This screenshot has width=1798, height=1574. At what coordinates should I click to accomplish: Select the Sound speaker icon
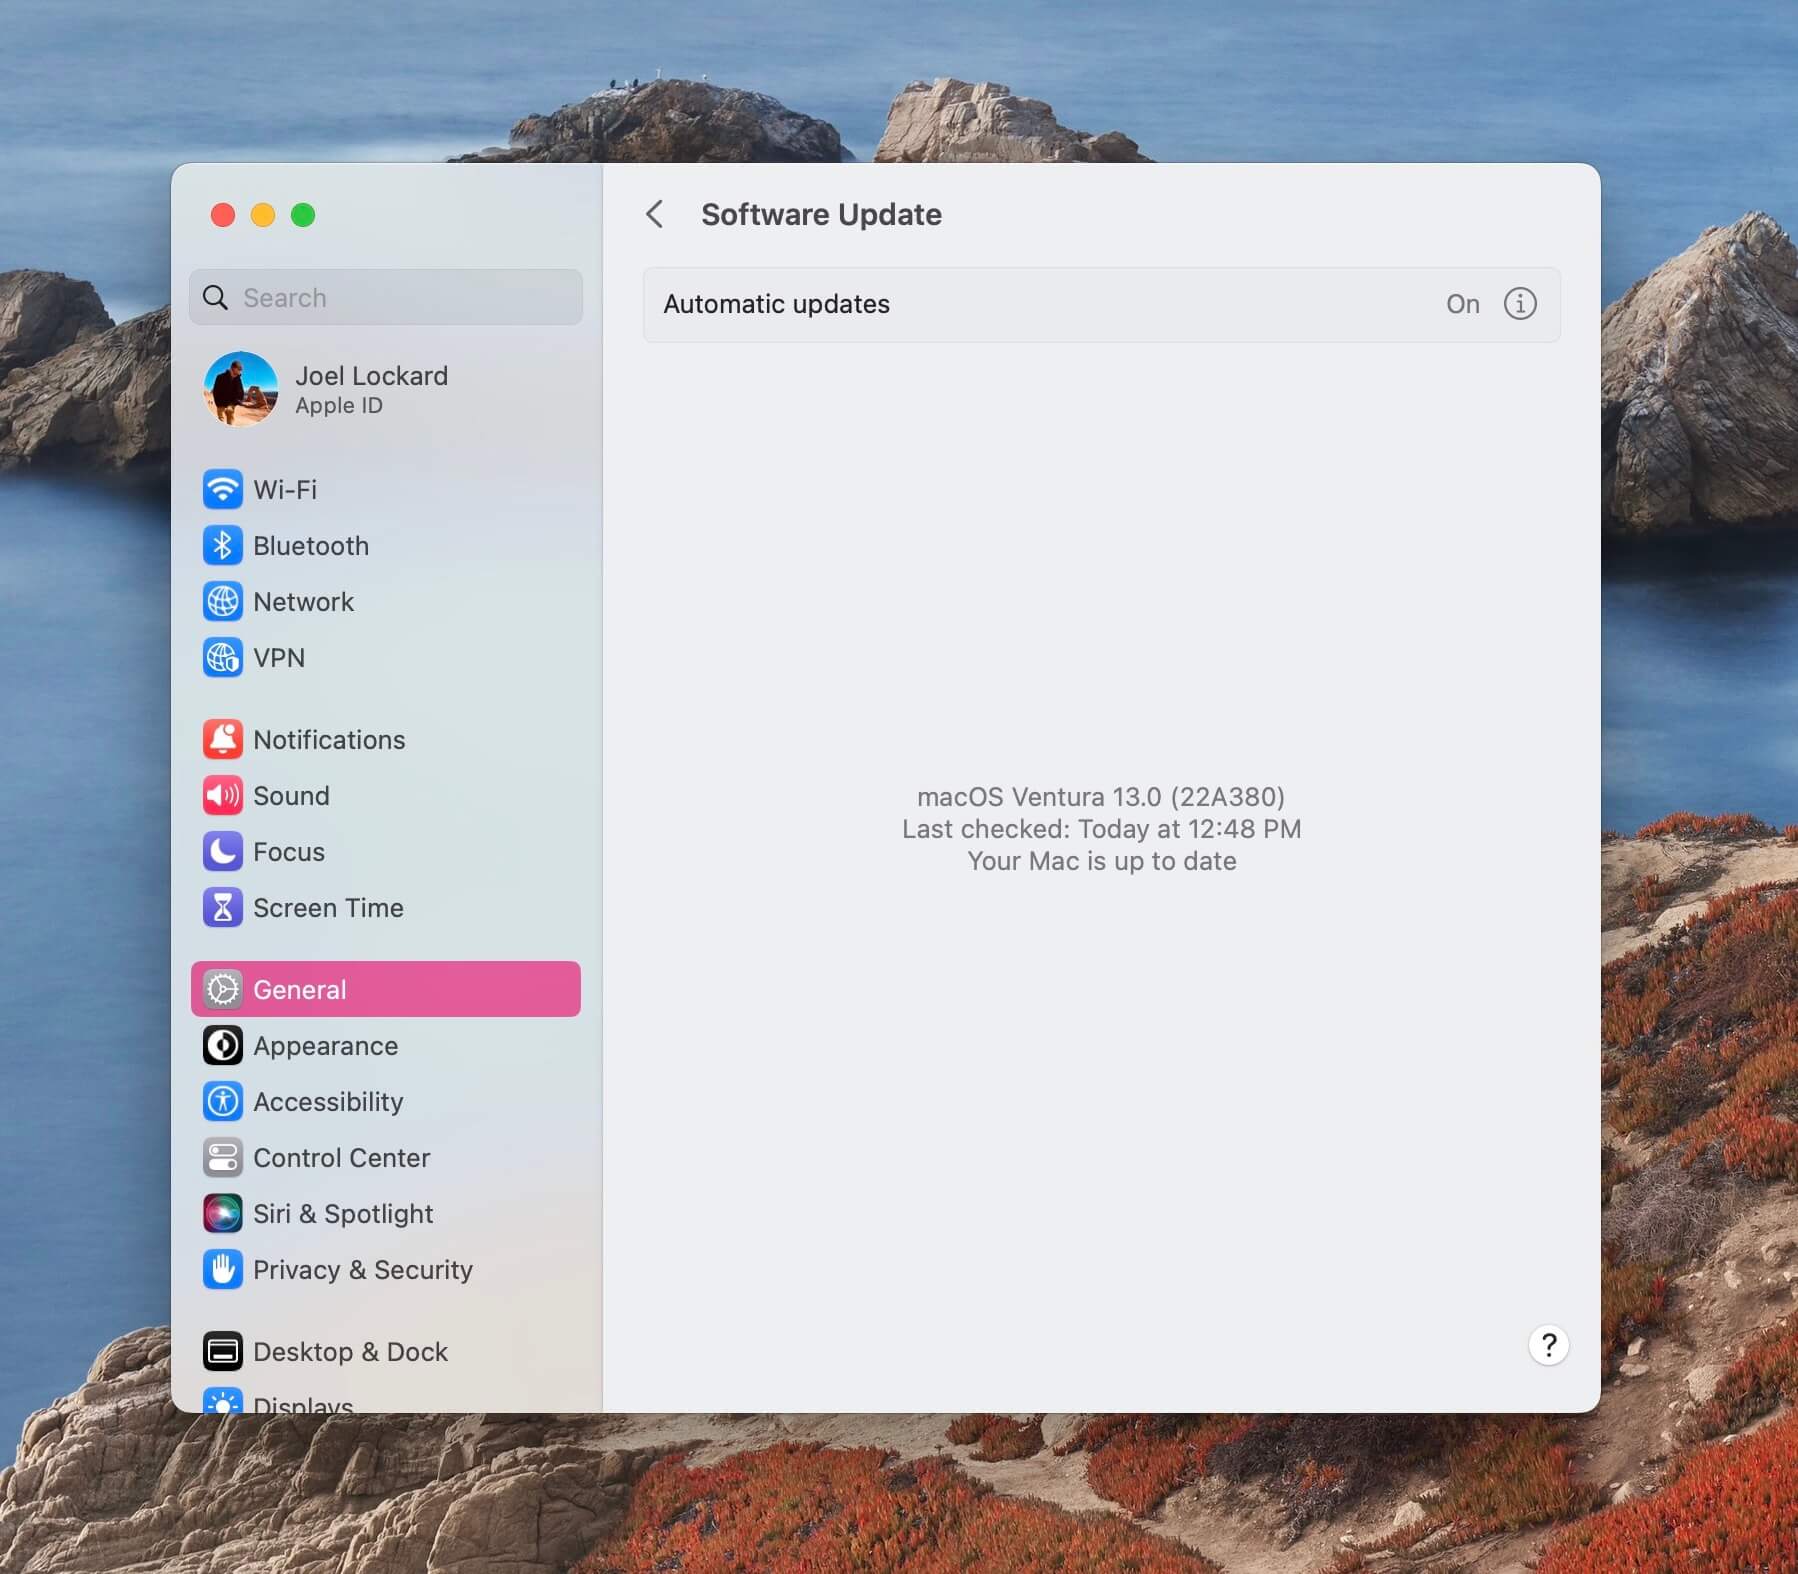point(222,795)
